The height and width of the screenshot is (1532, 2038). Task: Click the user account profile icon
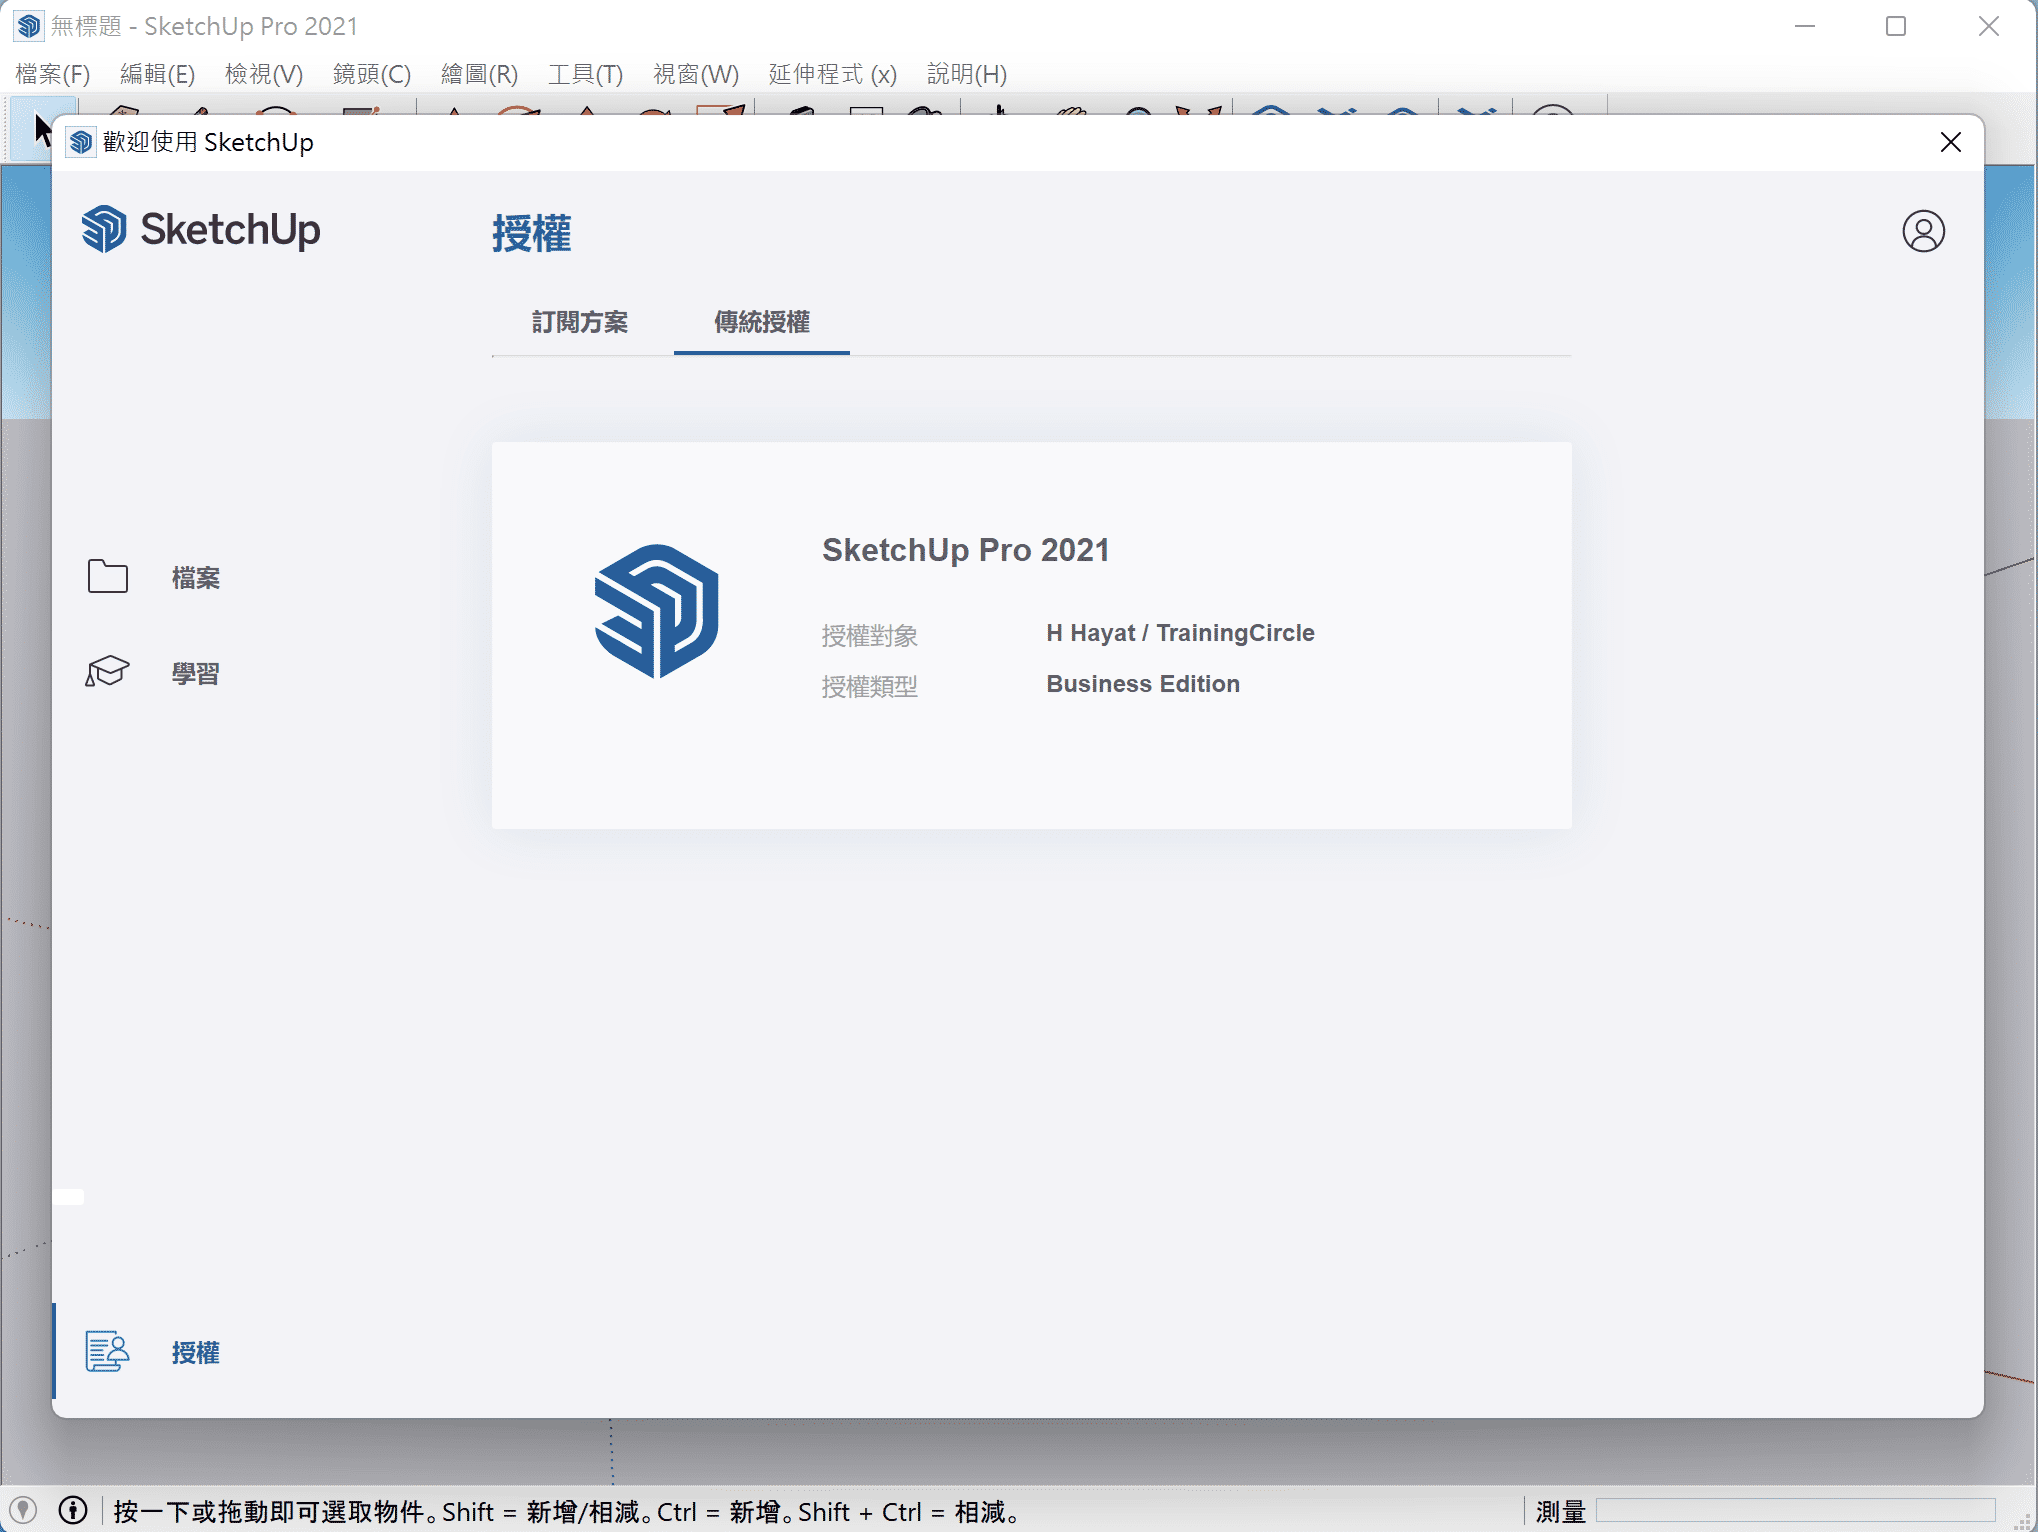point(1922,231)
